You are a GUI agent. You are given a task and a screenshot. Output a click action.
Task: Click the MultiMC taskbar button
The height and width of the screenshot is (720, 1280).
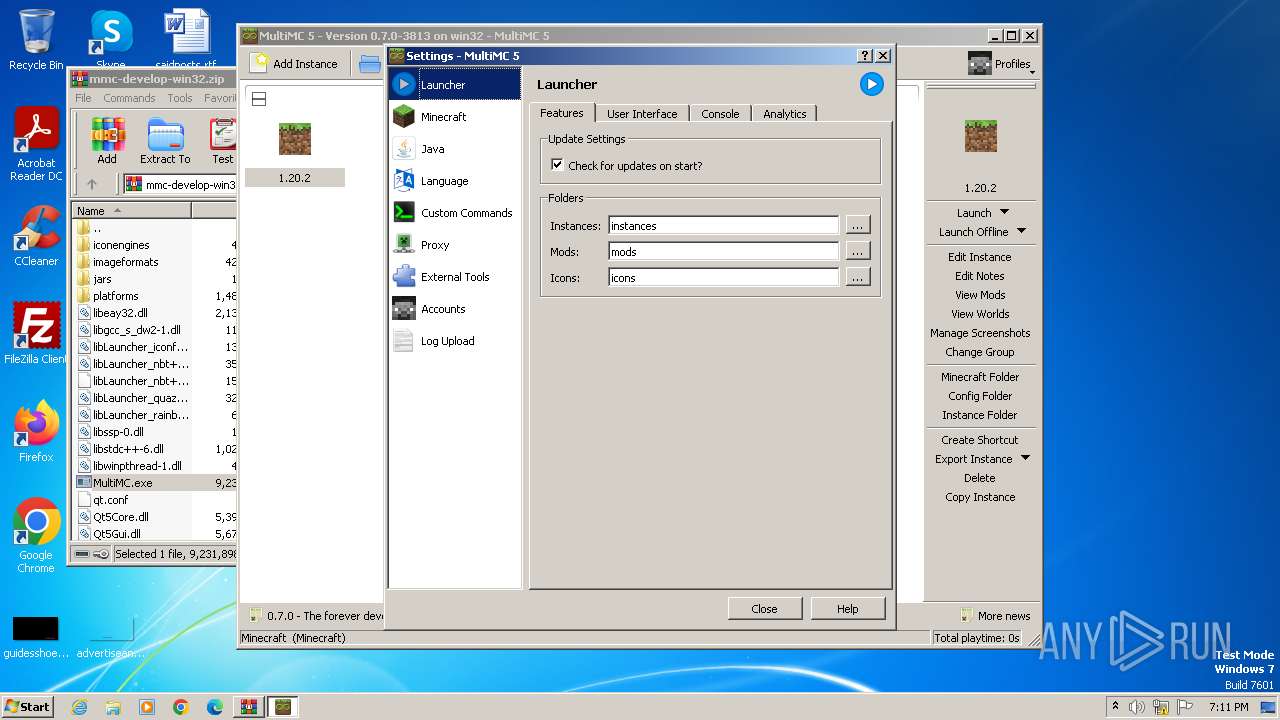point(283,707)
